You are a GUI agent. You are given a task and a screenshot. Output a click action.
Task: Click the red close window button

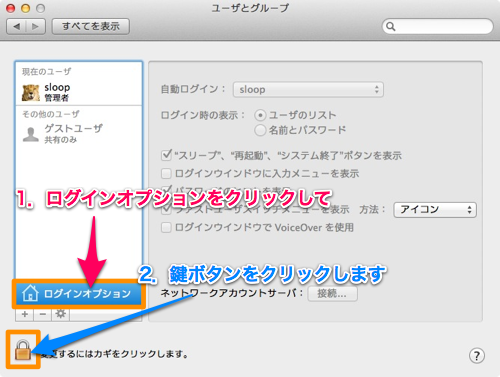[x=11, y=8]
